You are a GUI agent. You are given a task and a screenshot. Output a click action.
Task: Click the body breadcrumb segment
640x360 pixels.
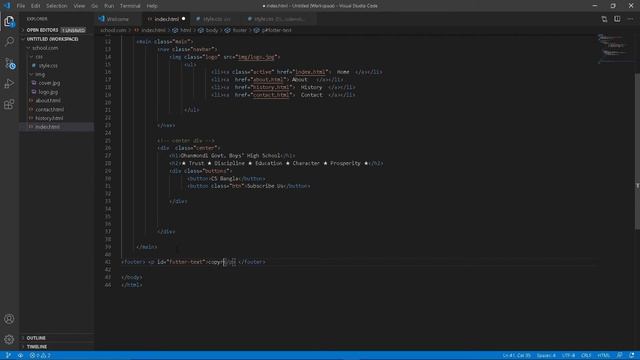(211, 30)
